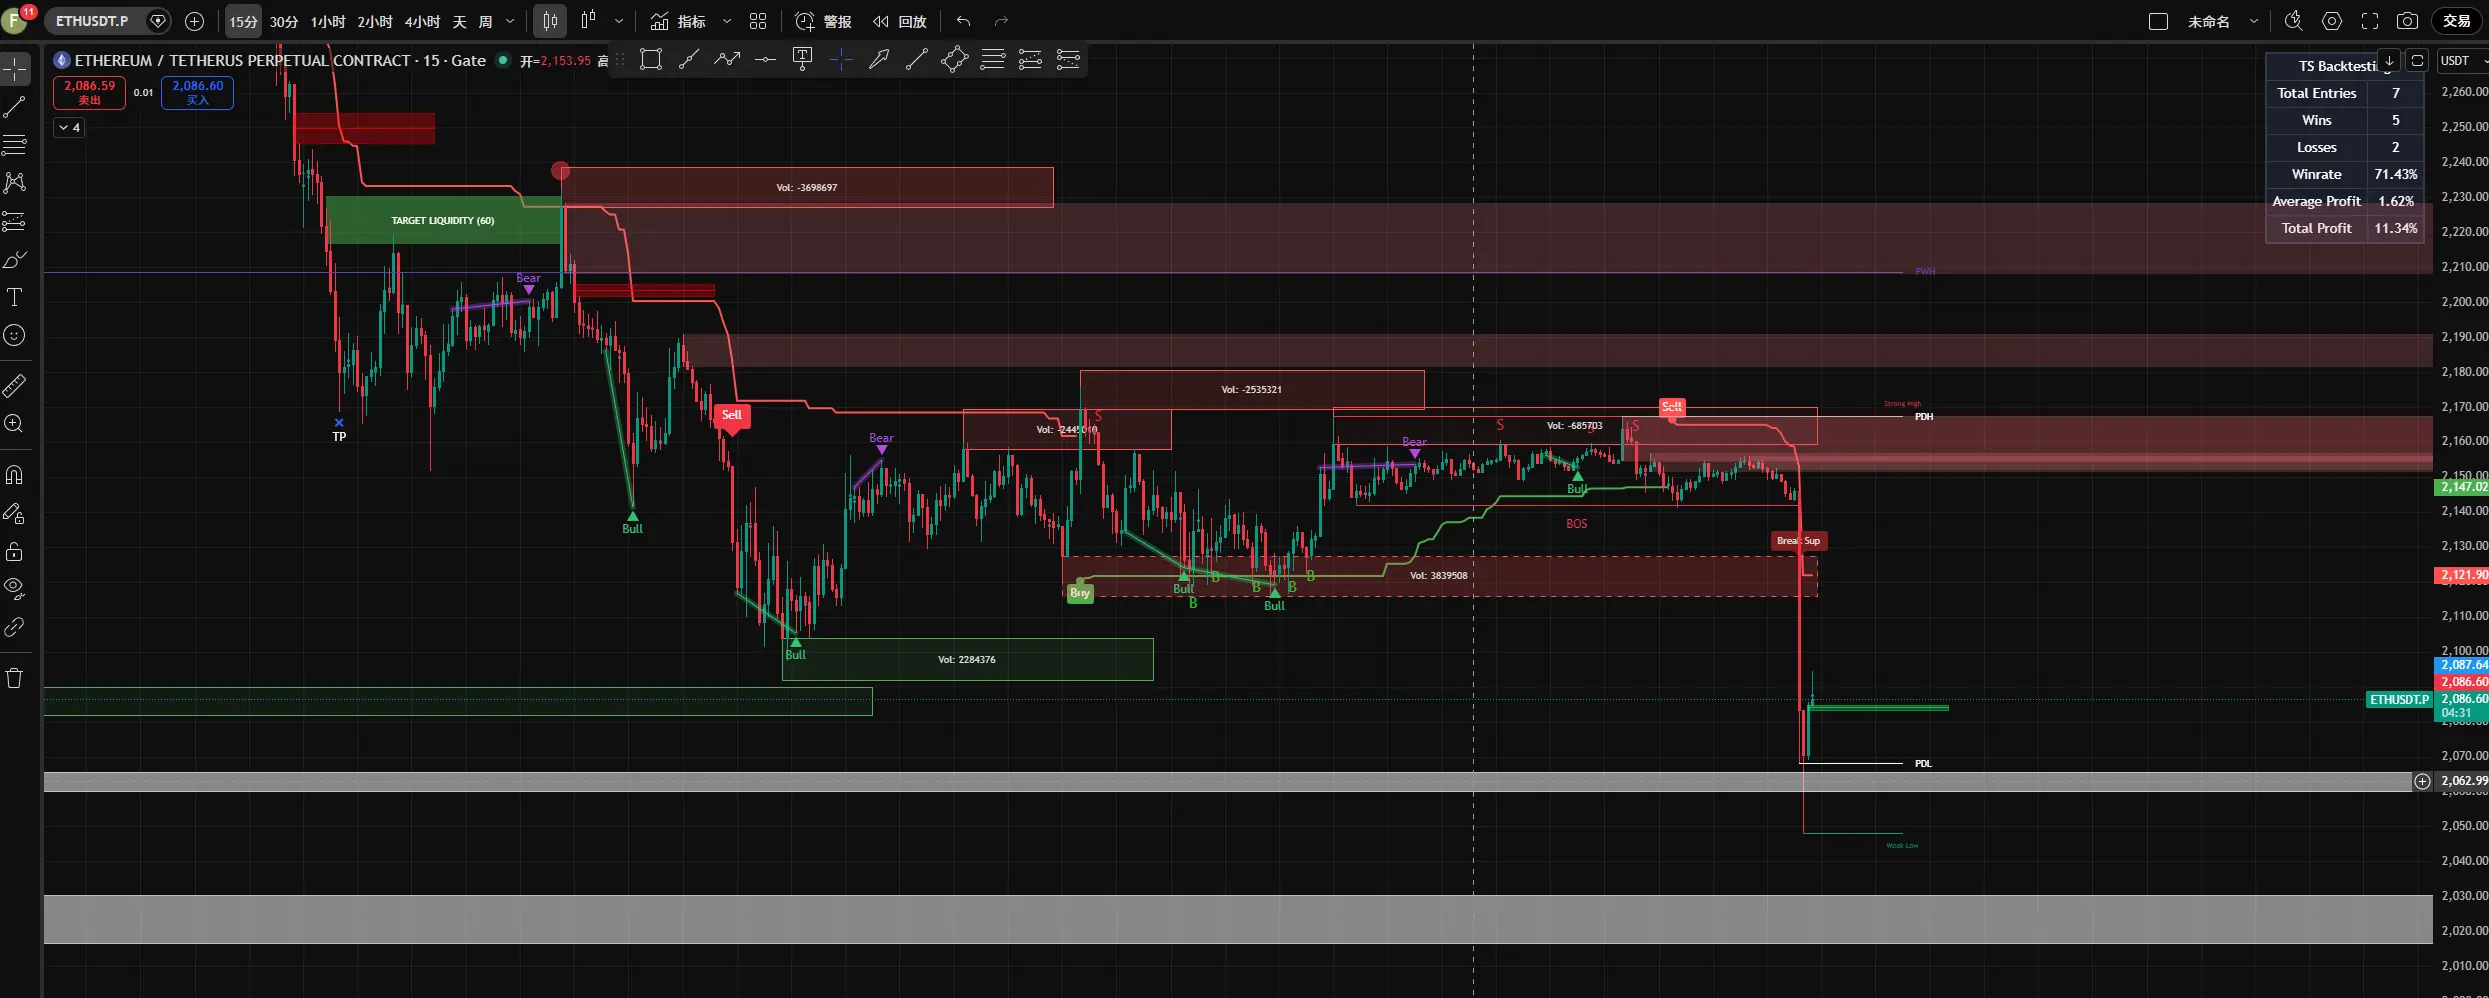Select the 2小时 timeframe tab
This screenshot has height=998, width=2489.
tap(375, 21)
